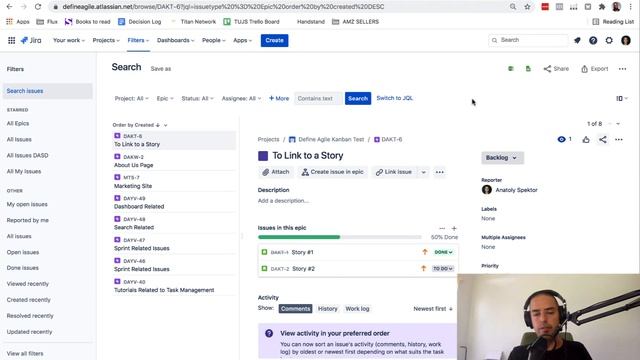Click Save as next to Search
Image resolution: width=640 pixels, height=360 pixels.
point(161,69)
